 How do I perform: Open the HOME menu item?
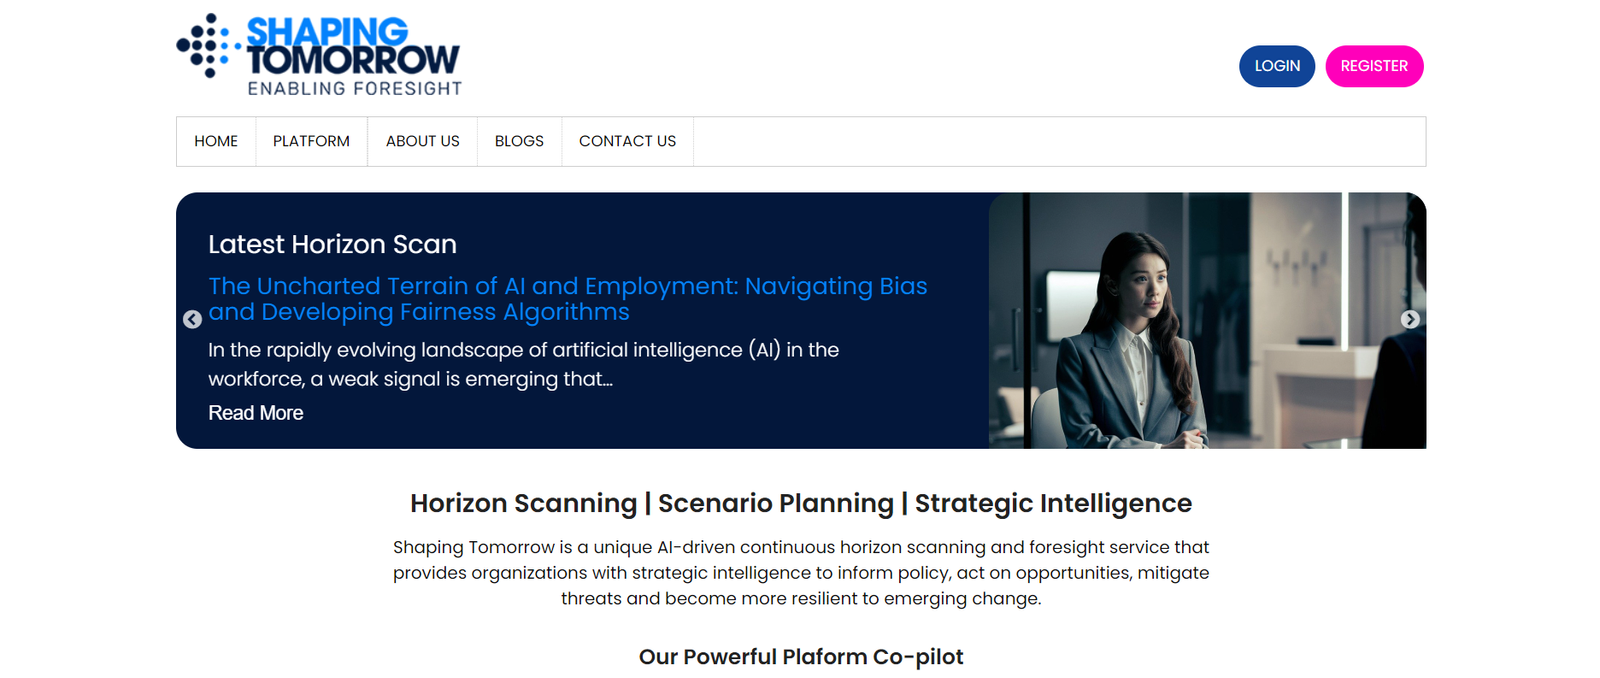216,141
